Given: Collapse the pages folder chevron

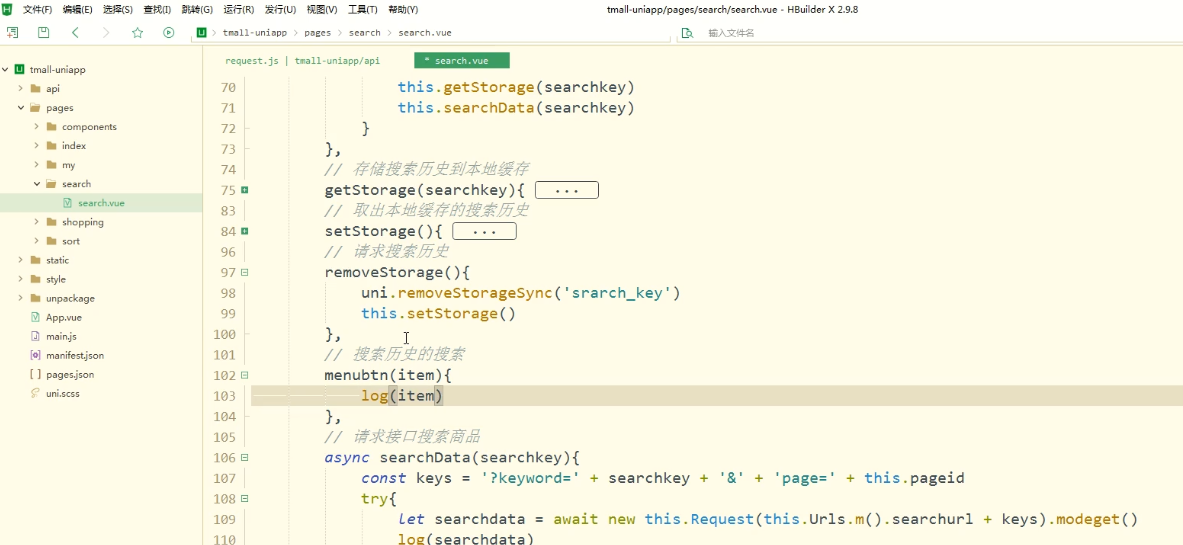Looking at the screenshot, I should tap(21, 107).
